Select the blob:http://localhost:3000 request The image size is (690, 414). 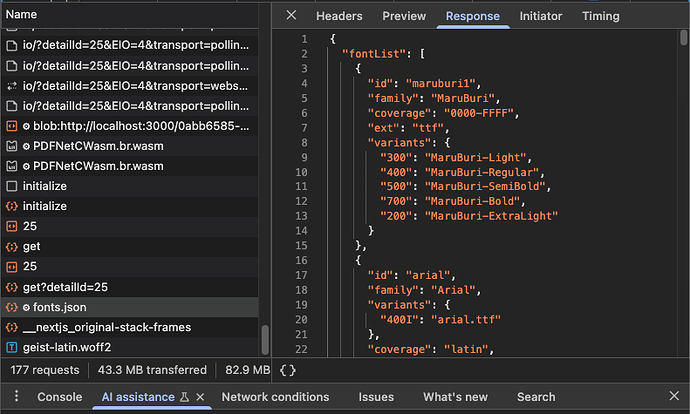click(x=130, y=126)
